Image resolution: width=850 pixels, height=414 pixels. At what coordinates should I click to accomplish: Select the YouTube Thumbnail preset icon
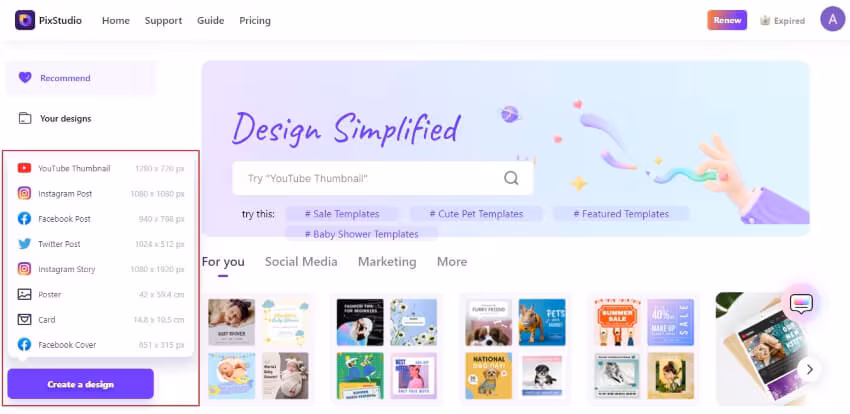pyautogui.click(x=24, y=169)
